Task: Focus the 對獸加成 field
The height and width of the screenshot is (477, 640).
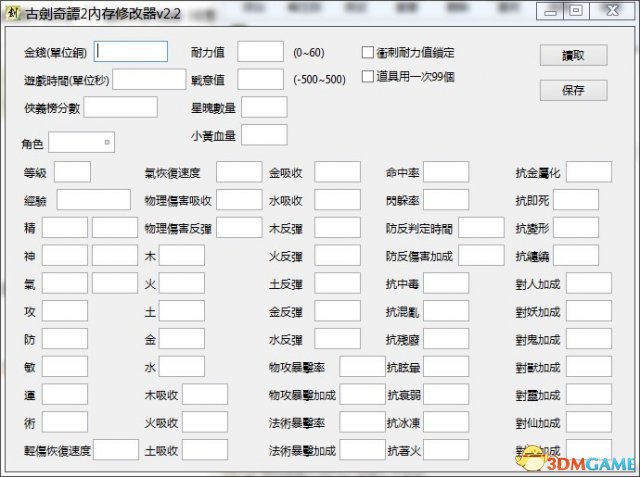Action: tap(589, 366)
